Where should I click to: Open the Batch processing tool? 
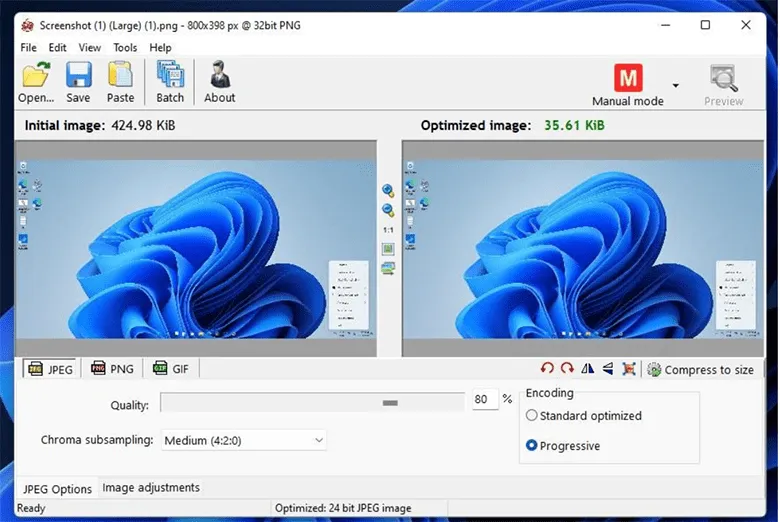point(170,81)
